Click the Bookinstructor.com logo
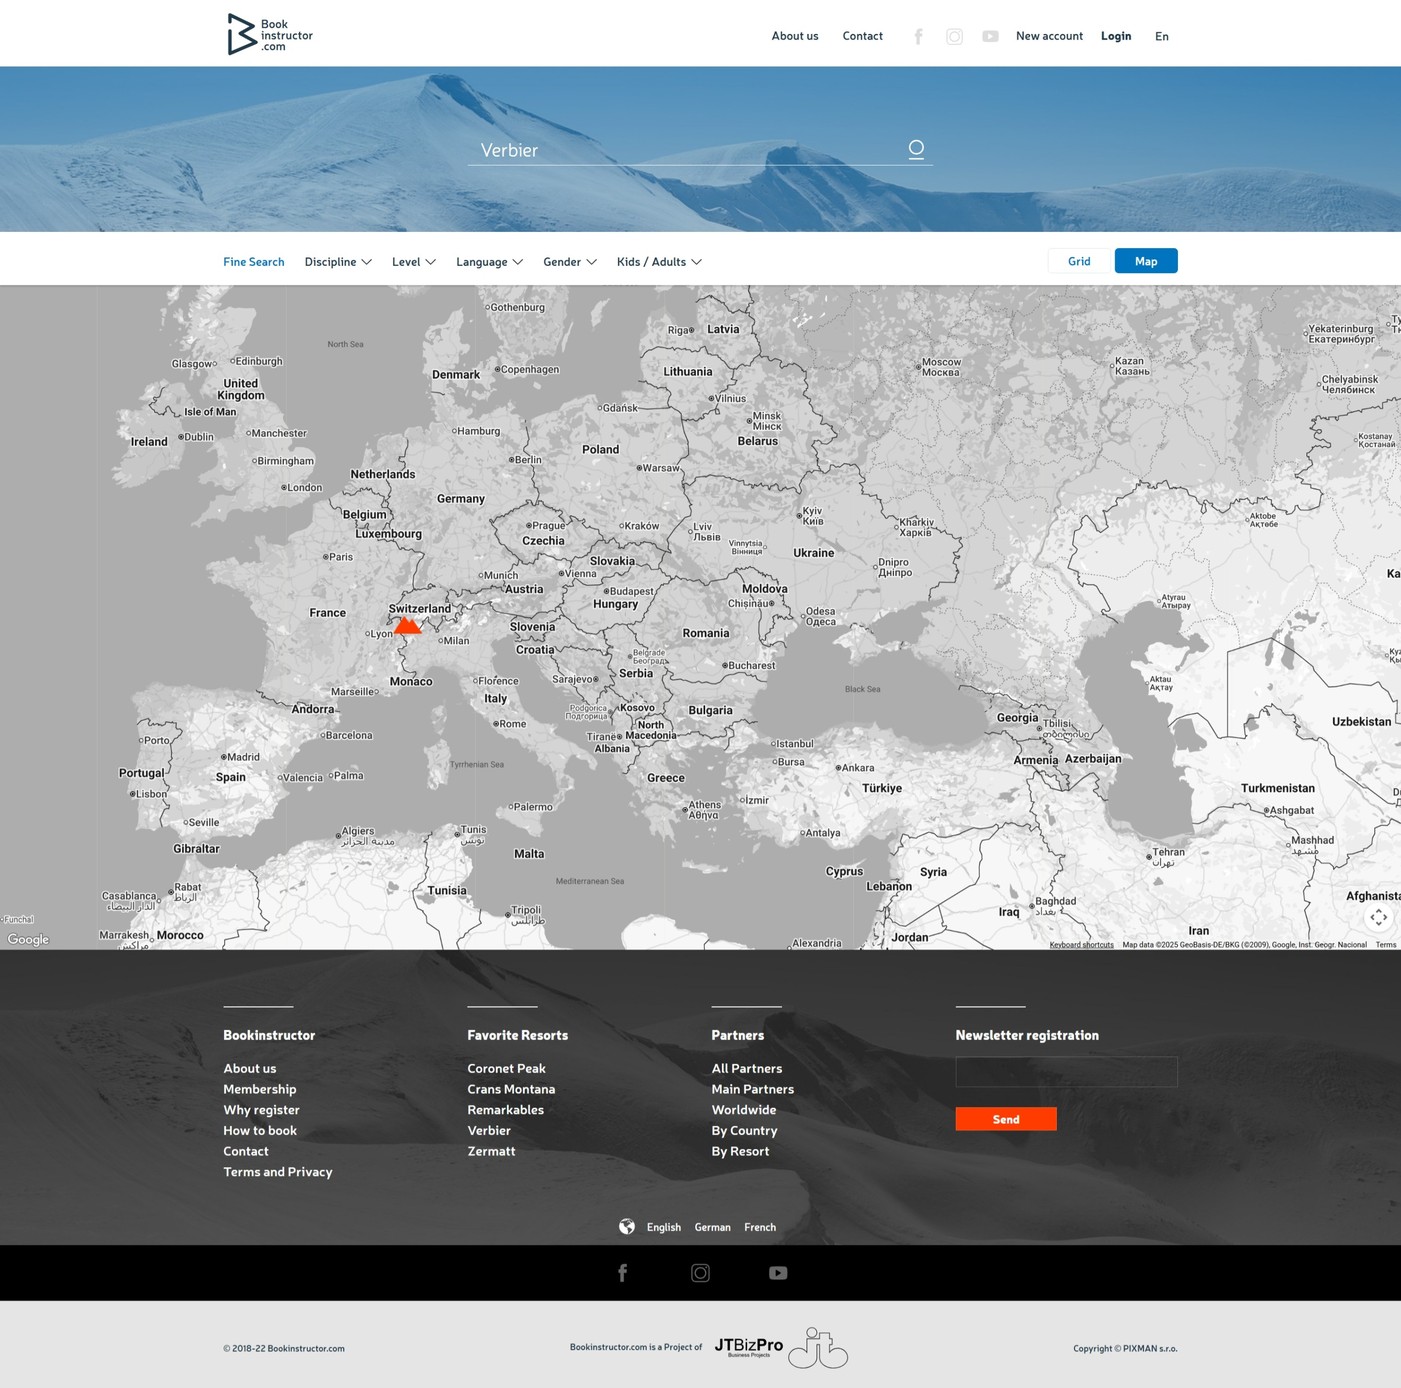Viewport: 1401px width, 1388px height. tap(270, 35)
